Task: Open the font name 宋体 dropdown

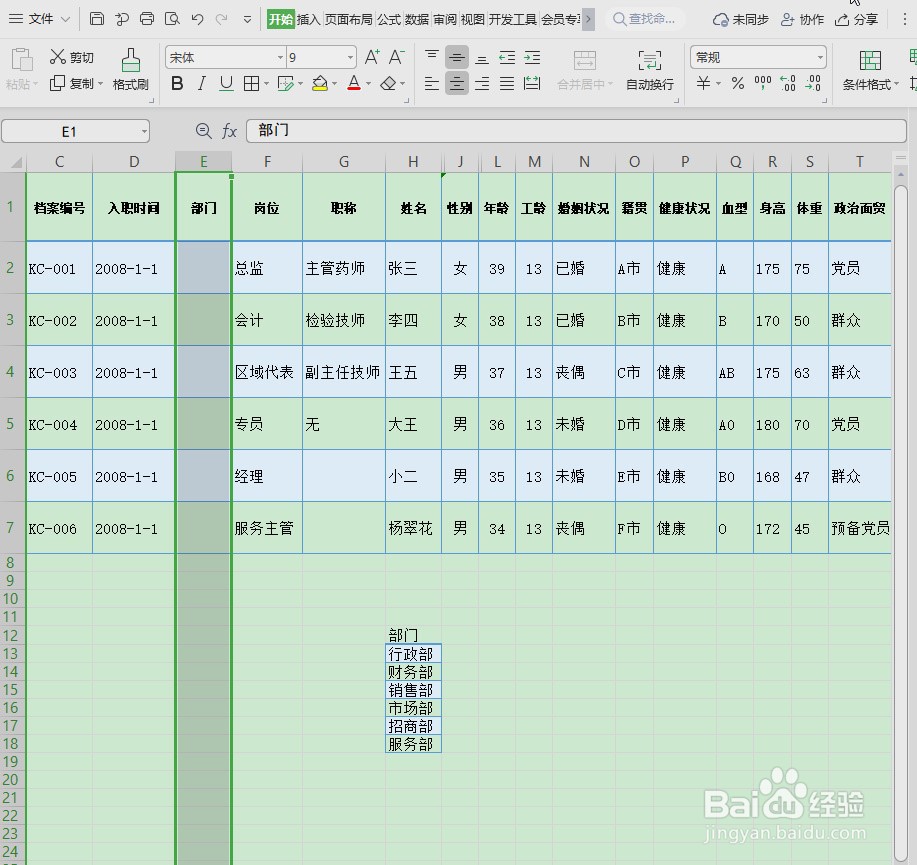Action: (280, 57)
